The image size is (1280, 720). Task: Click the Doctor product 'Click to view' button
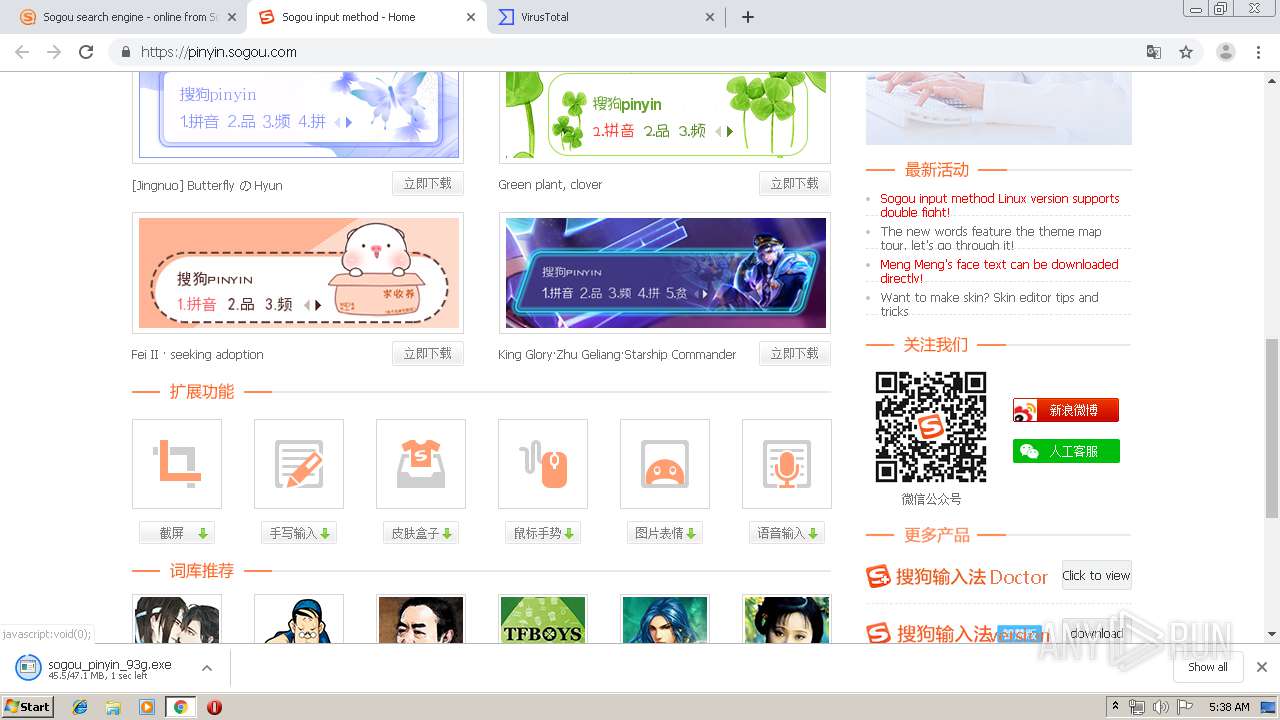coord(1096,575)
